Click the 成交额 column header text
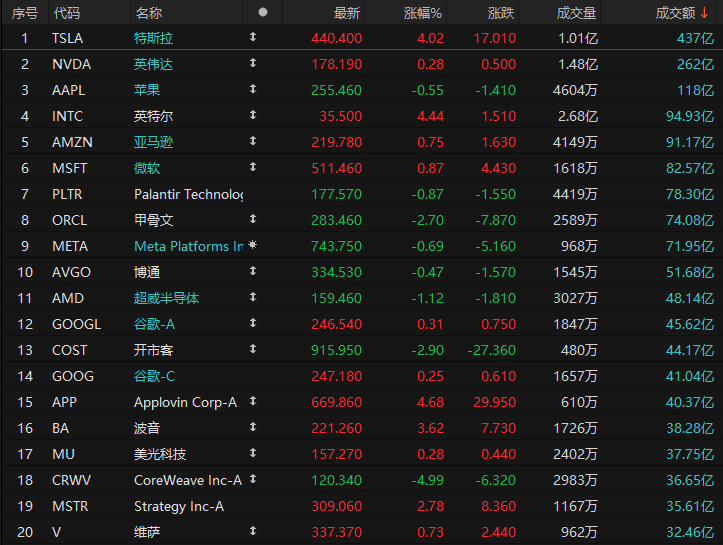Screen dimensions: 723x545 676,13
